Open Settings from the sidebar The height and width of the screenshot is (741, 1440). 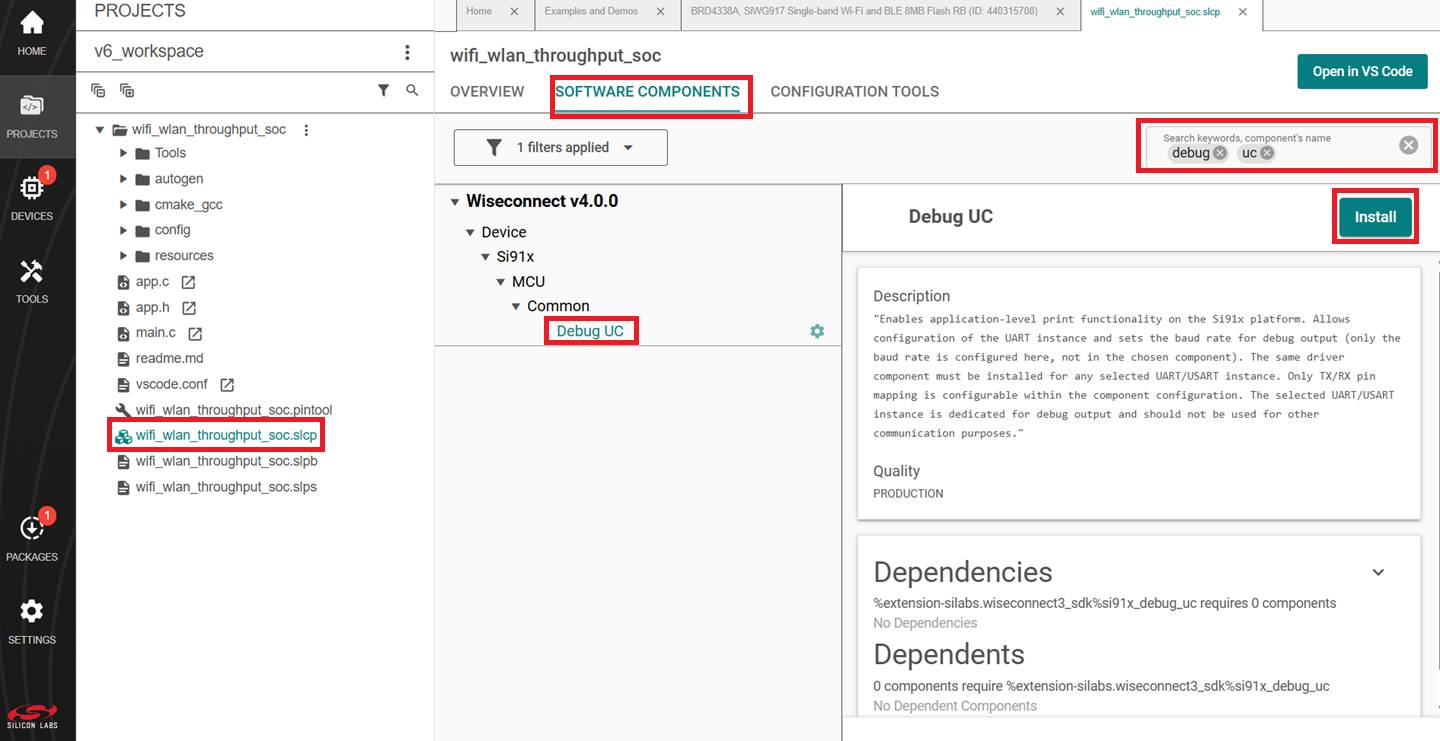[x=32, y=620]
